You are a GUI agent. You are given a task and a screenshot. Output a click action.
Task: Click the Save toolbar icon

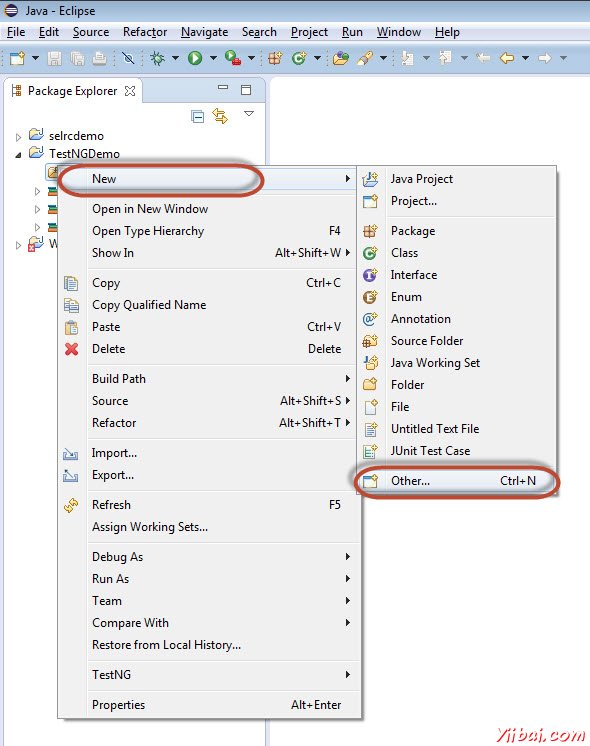tap(54, 58)
